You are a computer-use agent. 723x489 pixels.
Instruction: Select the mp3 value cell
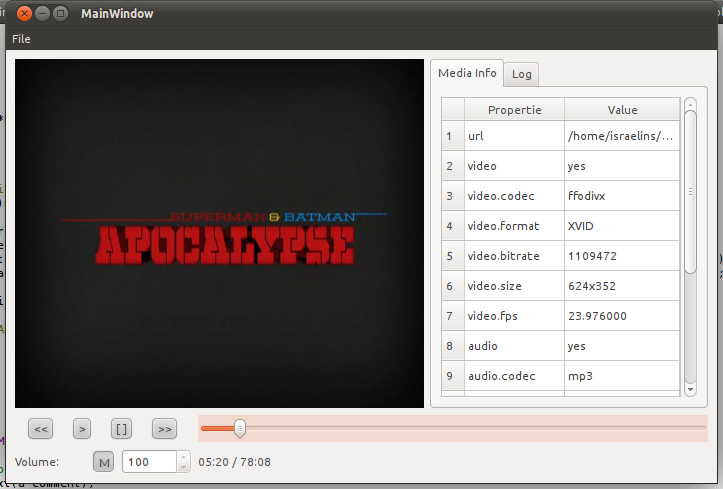tap(622, 376)
